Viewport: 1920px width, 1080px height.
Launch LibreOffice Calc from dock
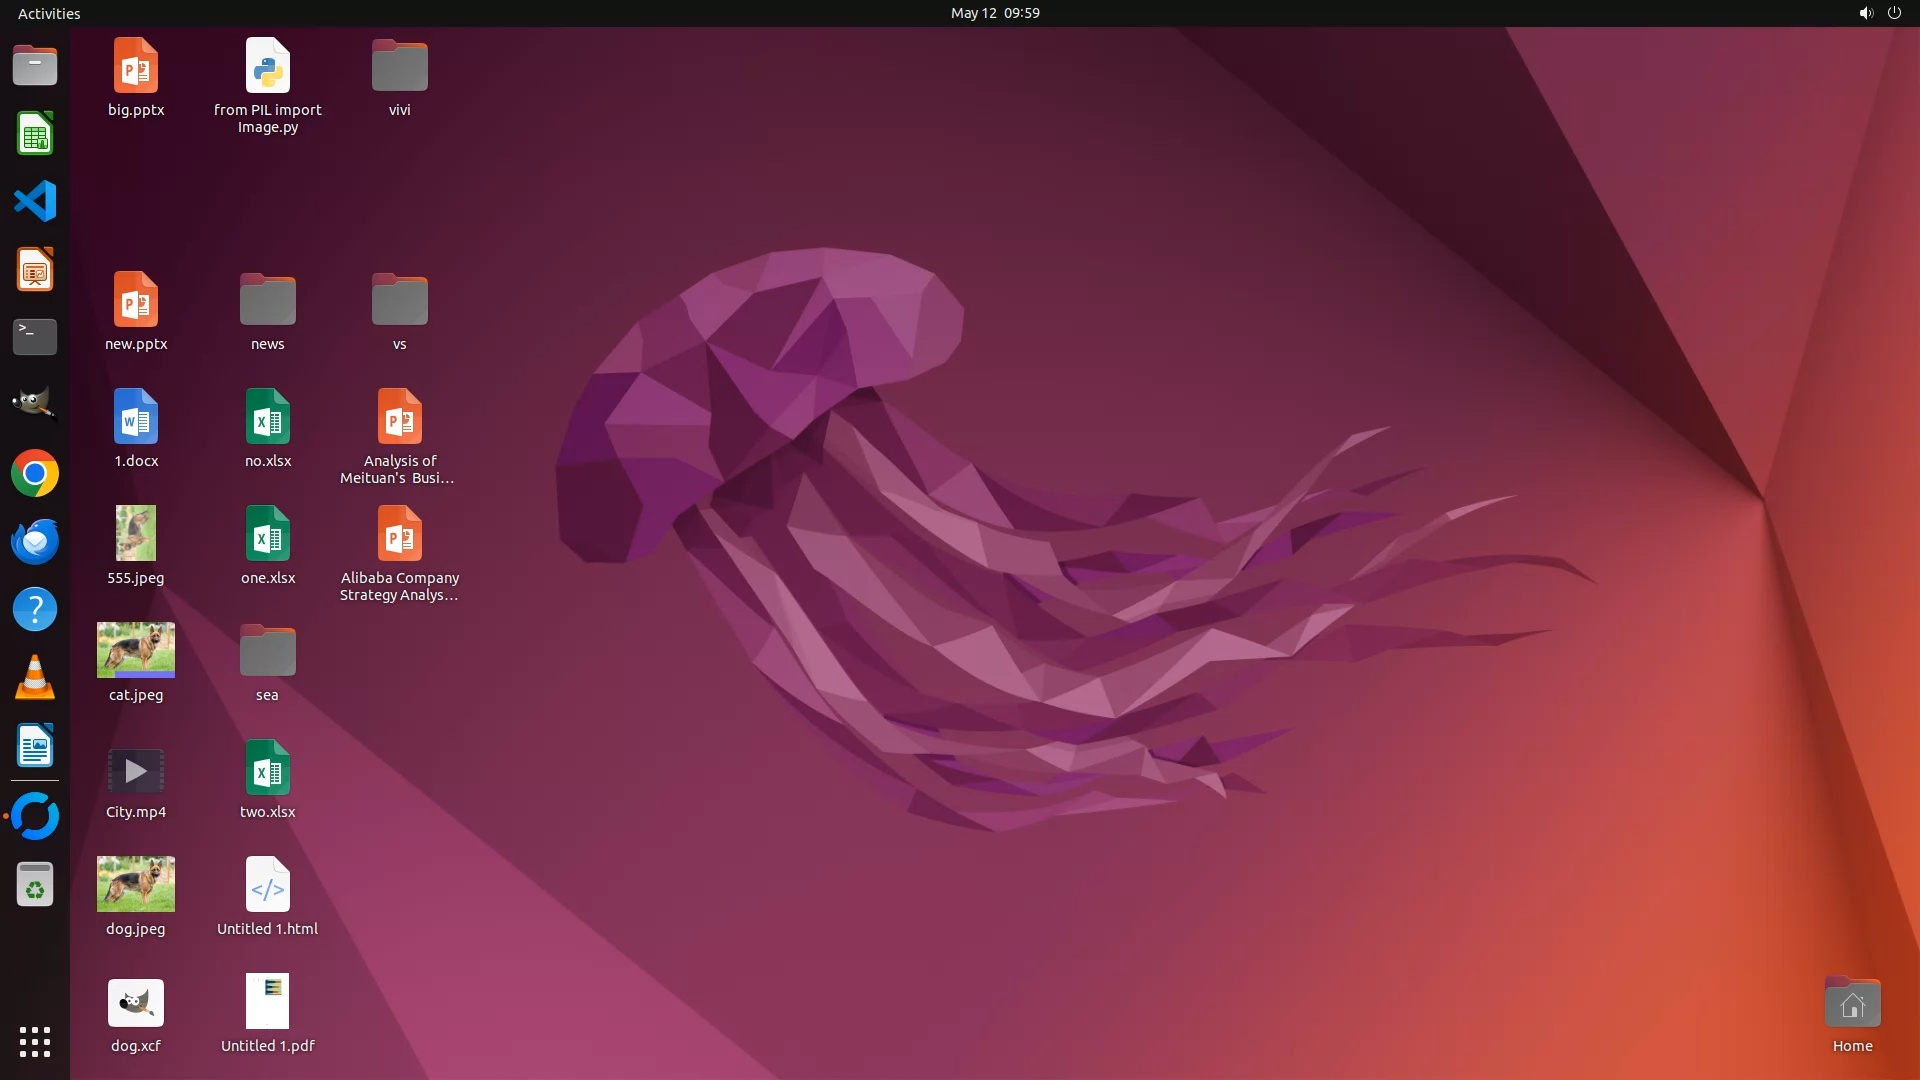[x=35, y=134]
